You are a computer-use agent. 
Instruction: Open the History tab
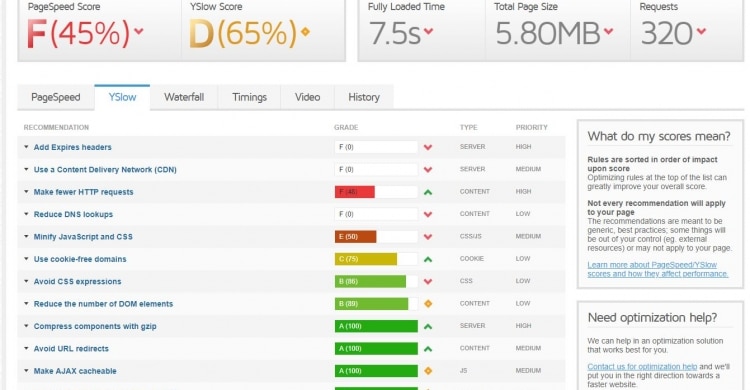[x=364, y=97]
